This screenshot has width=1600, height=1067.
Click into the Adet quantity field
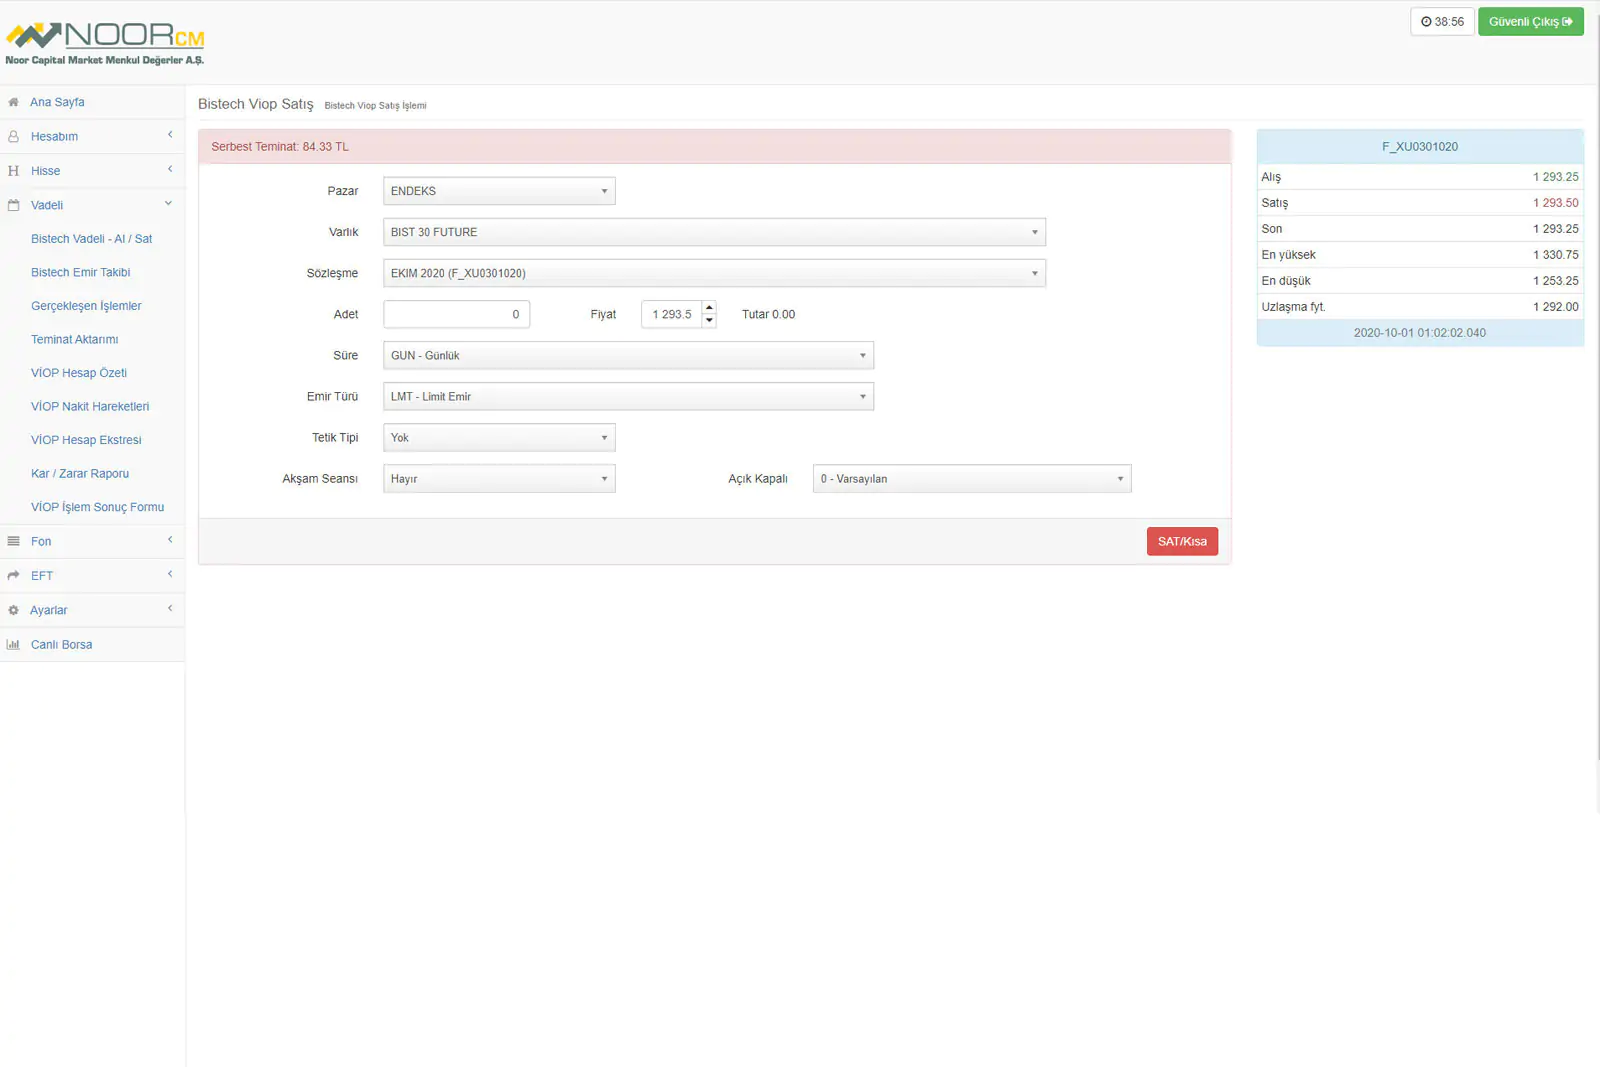456,314
